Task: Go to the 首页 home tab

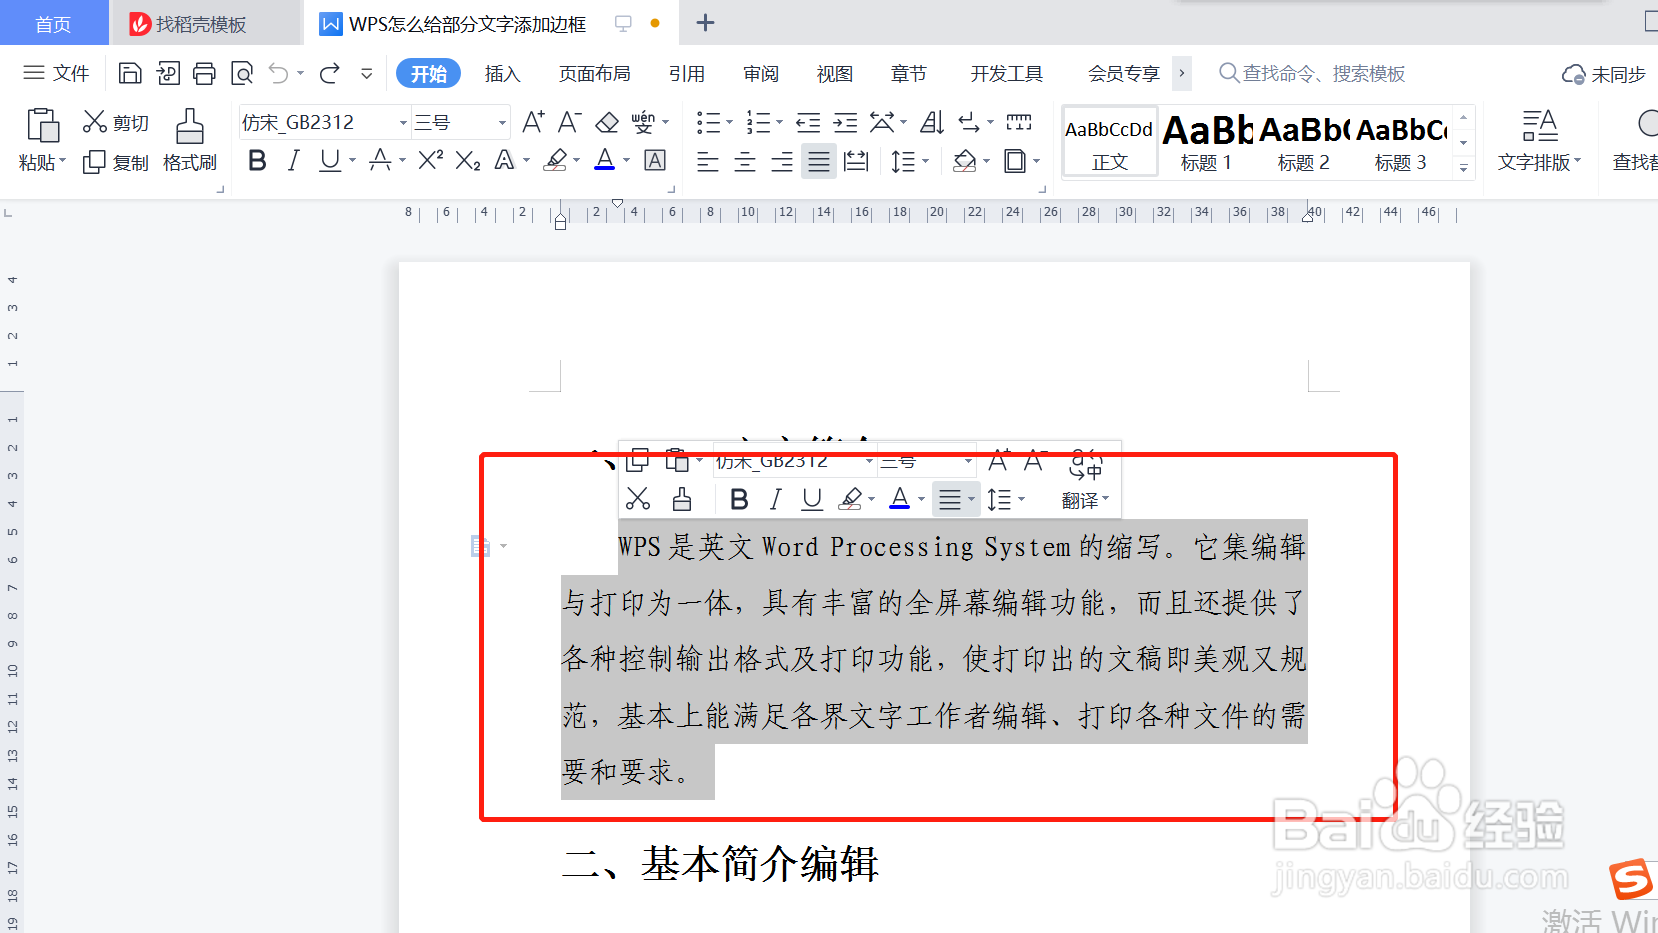Action: tap(53, 23)
